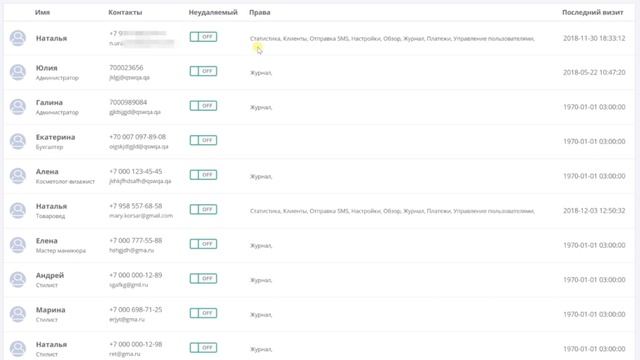Select the avatar of Наталья Товаровед
Screen dimensions: 640x360
pyautogui.click(x=18, y=211)
